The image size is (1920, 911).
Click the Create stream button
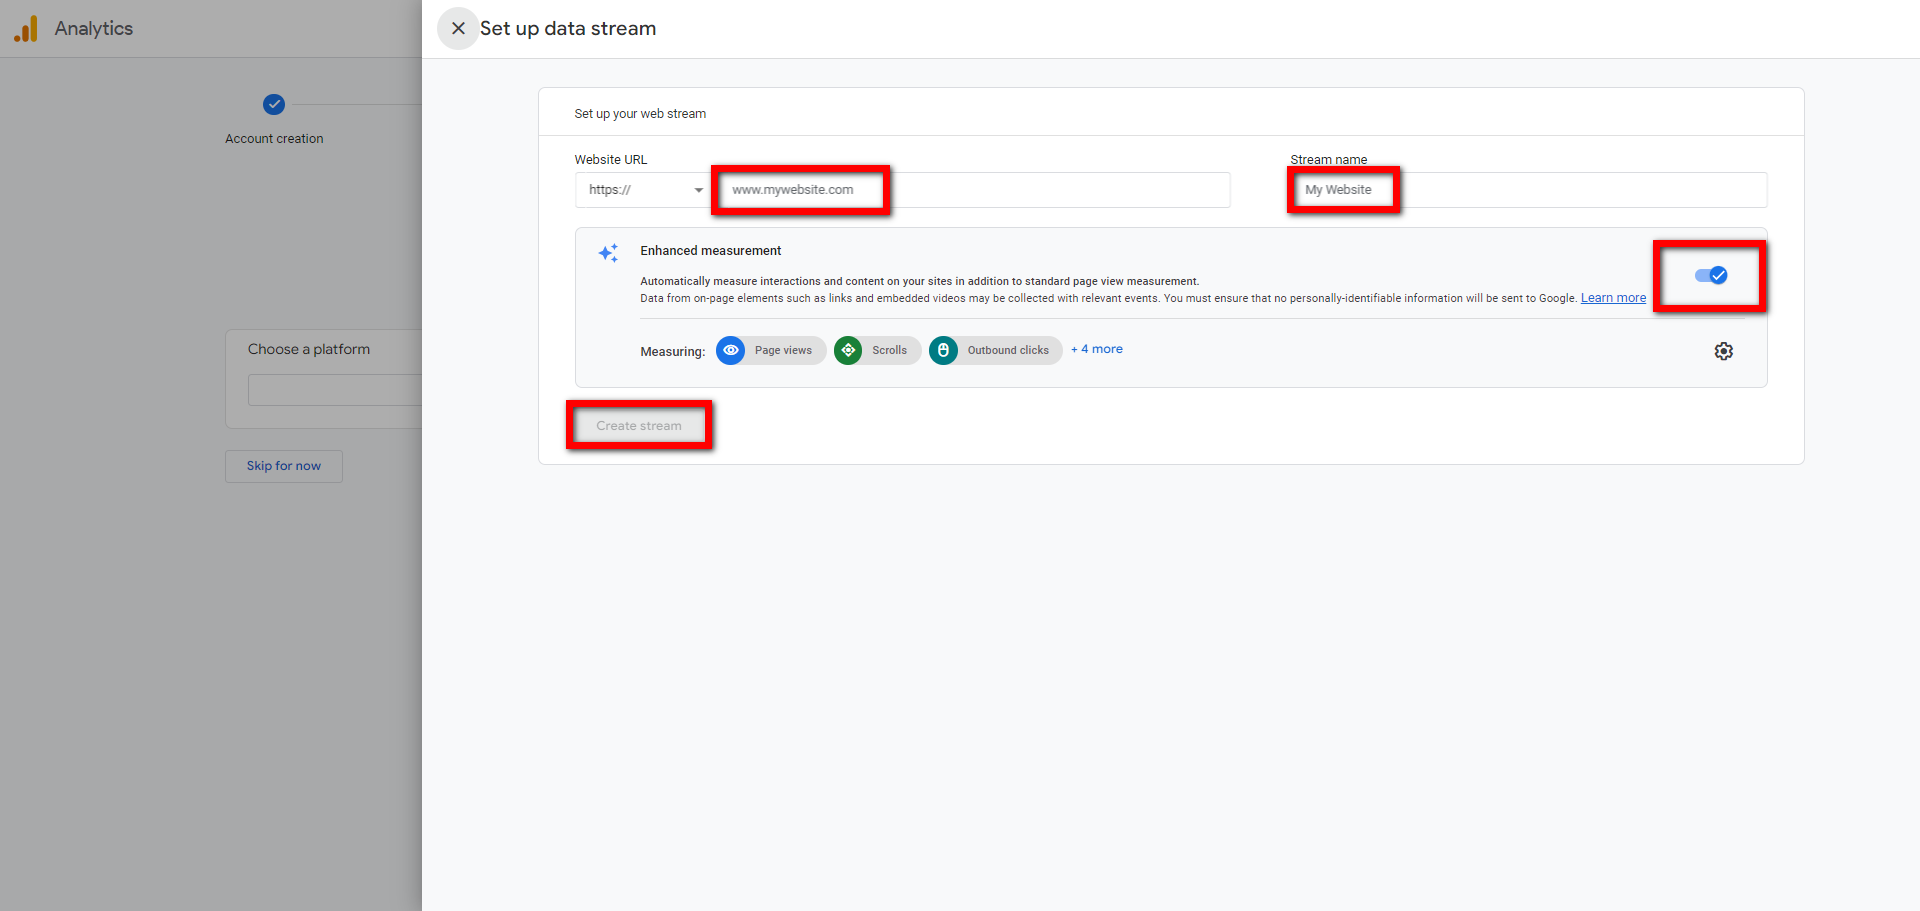click(x=638, y=425)
